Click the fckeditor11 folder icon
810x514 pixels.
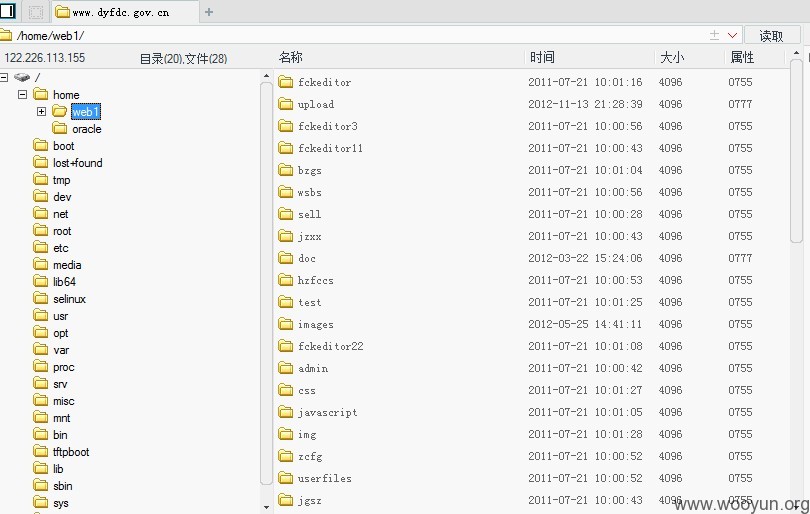click(286, 148)
